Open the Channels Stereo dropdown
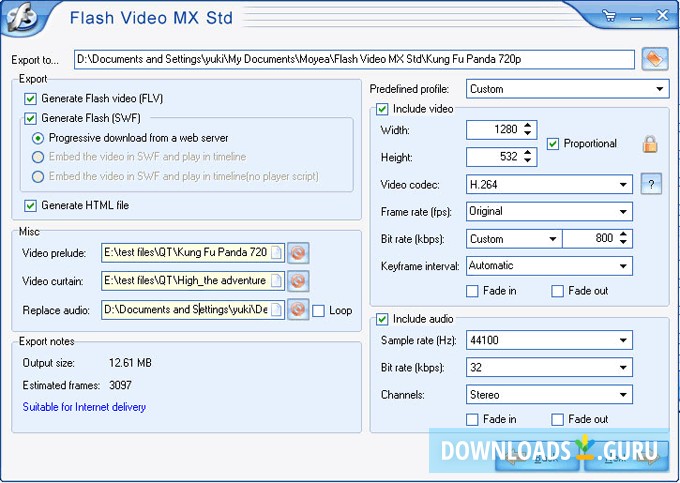The height and width of the screenshot is (483, 680). click(549, 395)
